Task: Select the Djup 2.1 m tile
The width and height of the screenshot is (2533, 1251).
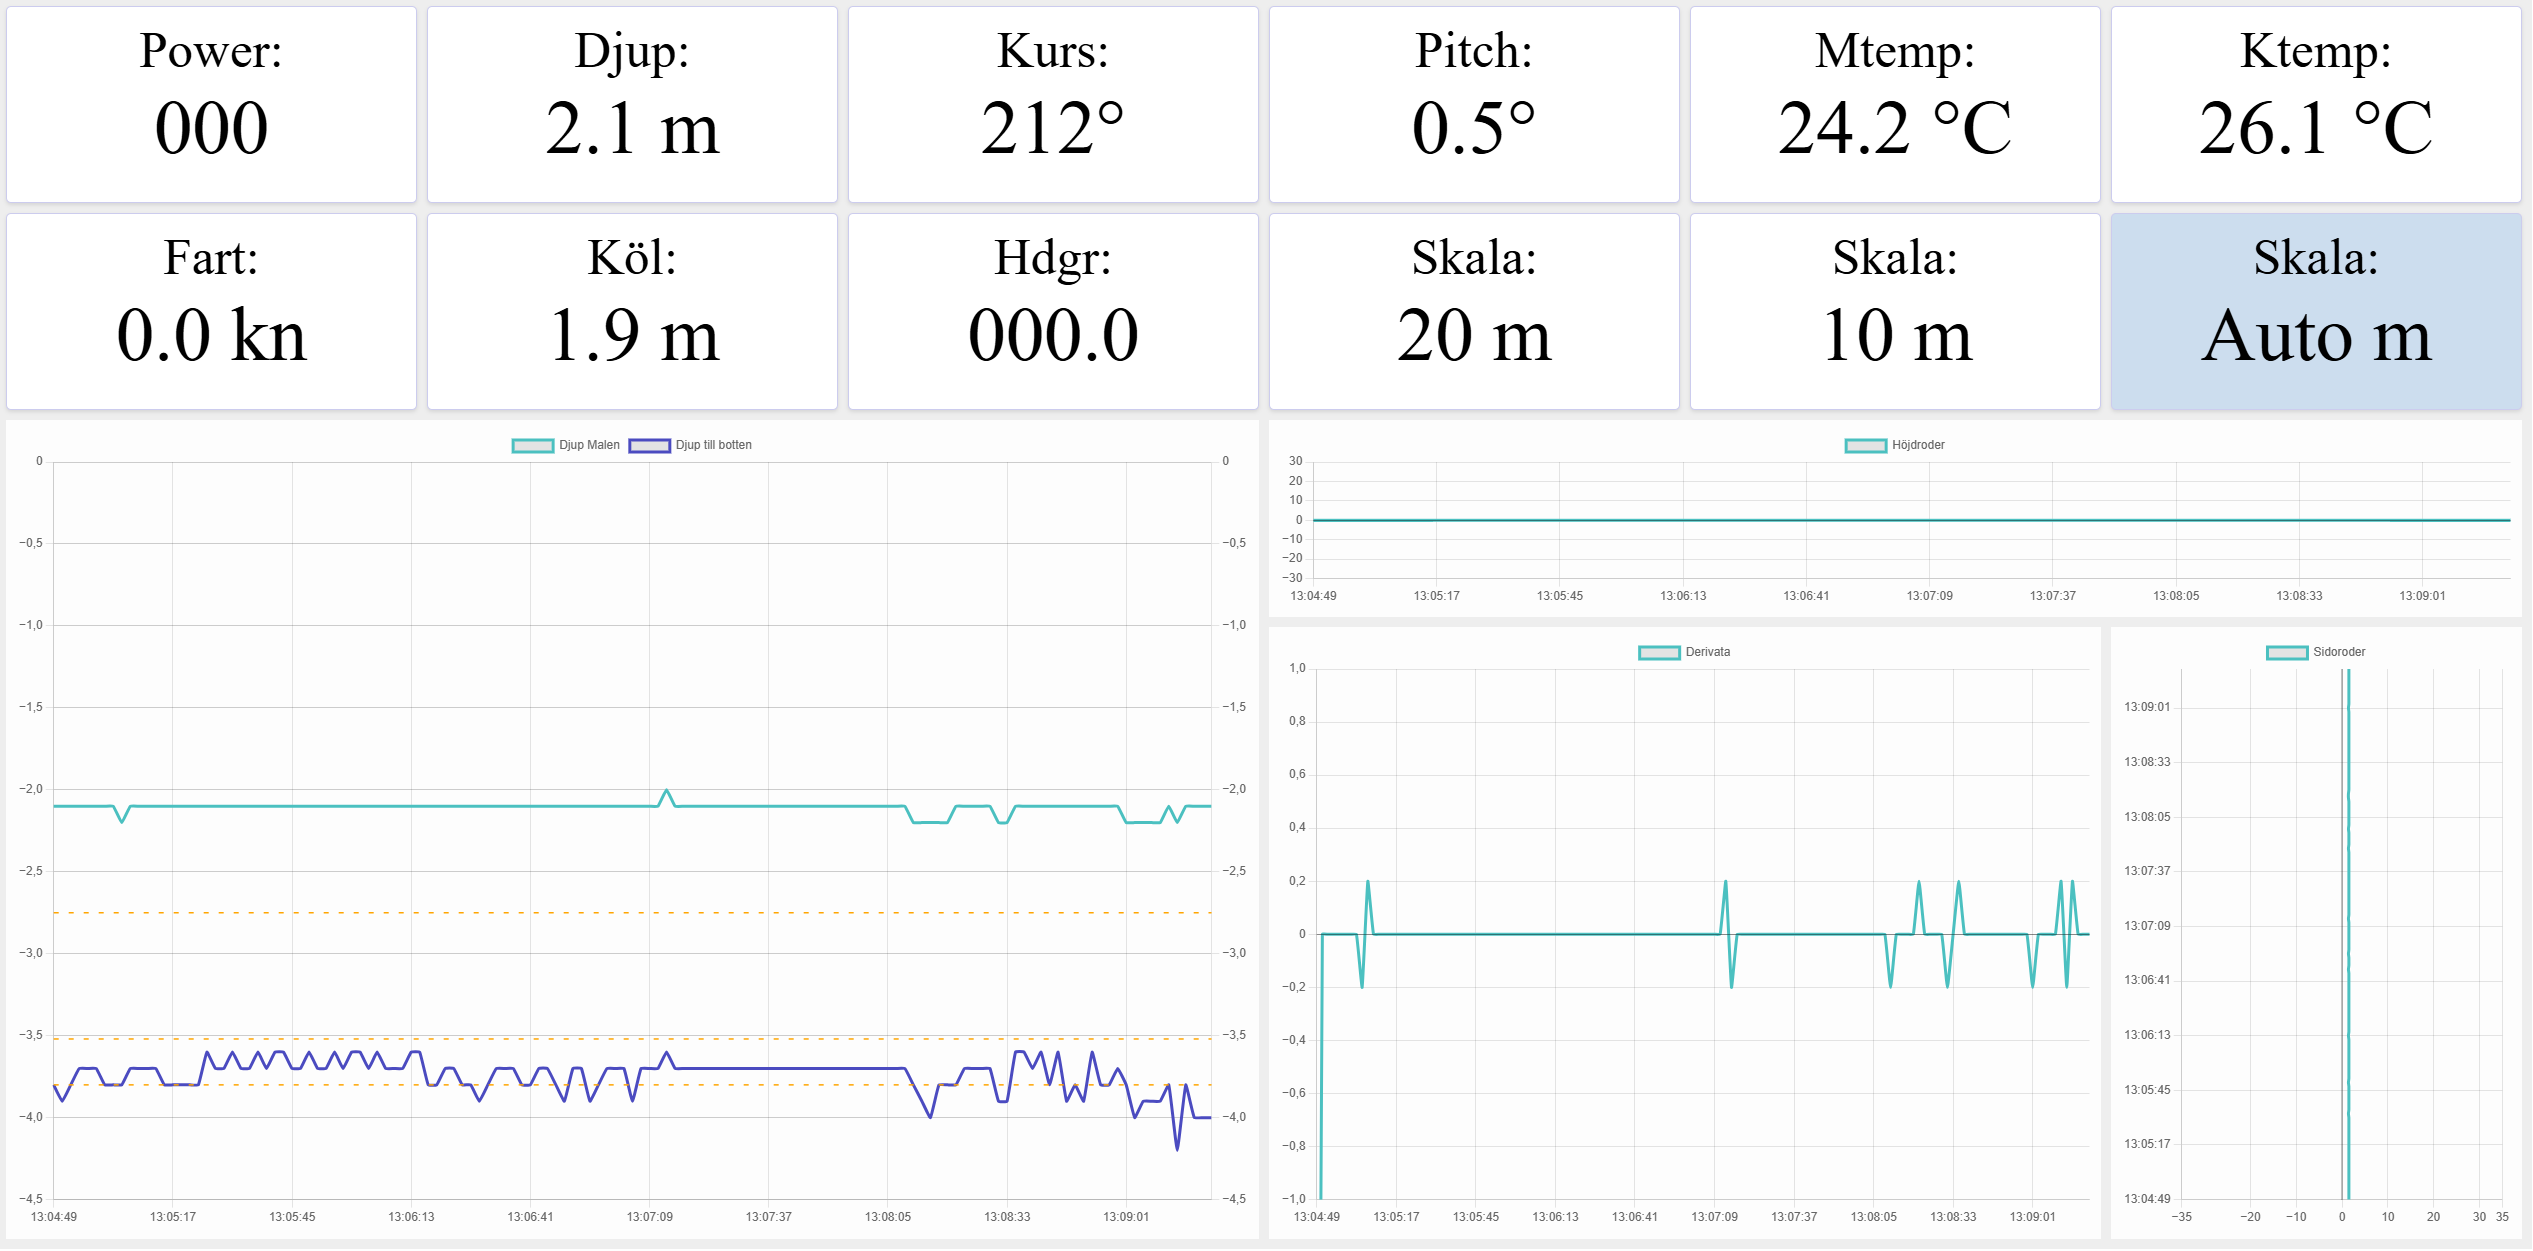Action: point(632,105)
